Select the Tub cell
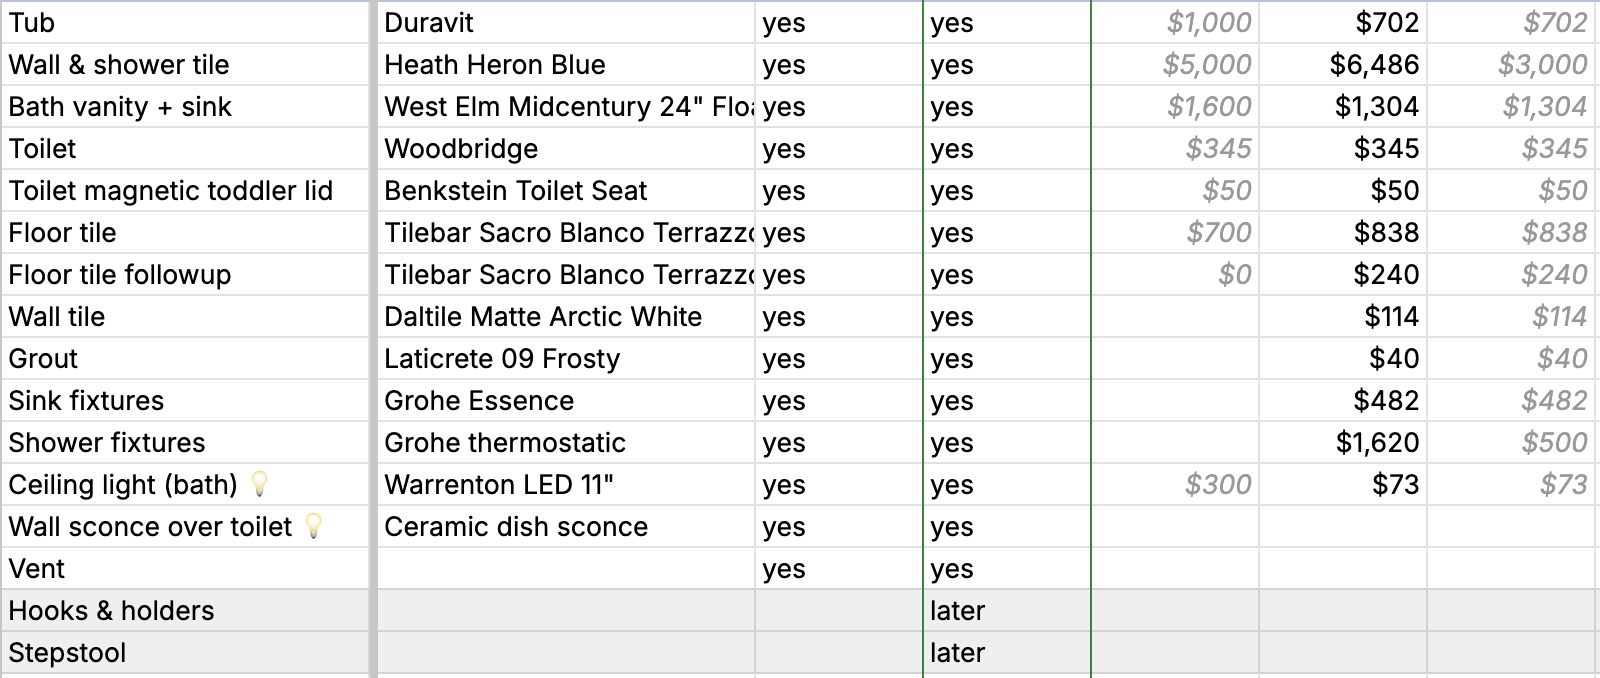Viewport: 1600px width, 678px height. pos(185,22)
